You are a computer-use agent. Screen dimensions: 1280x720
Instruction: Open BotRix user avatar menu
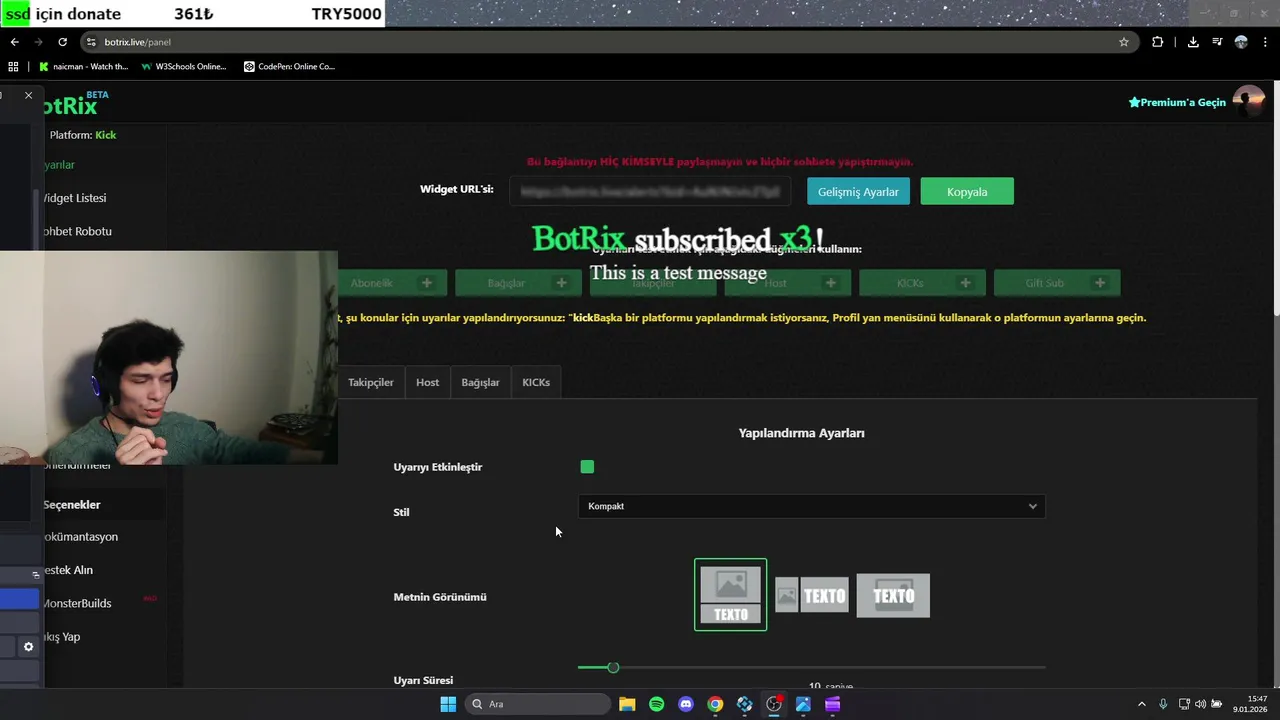(x=1248, y=102)
